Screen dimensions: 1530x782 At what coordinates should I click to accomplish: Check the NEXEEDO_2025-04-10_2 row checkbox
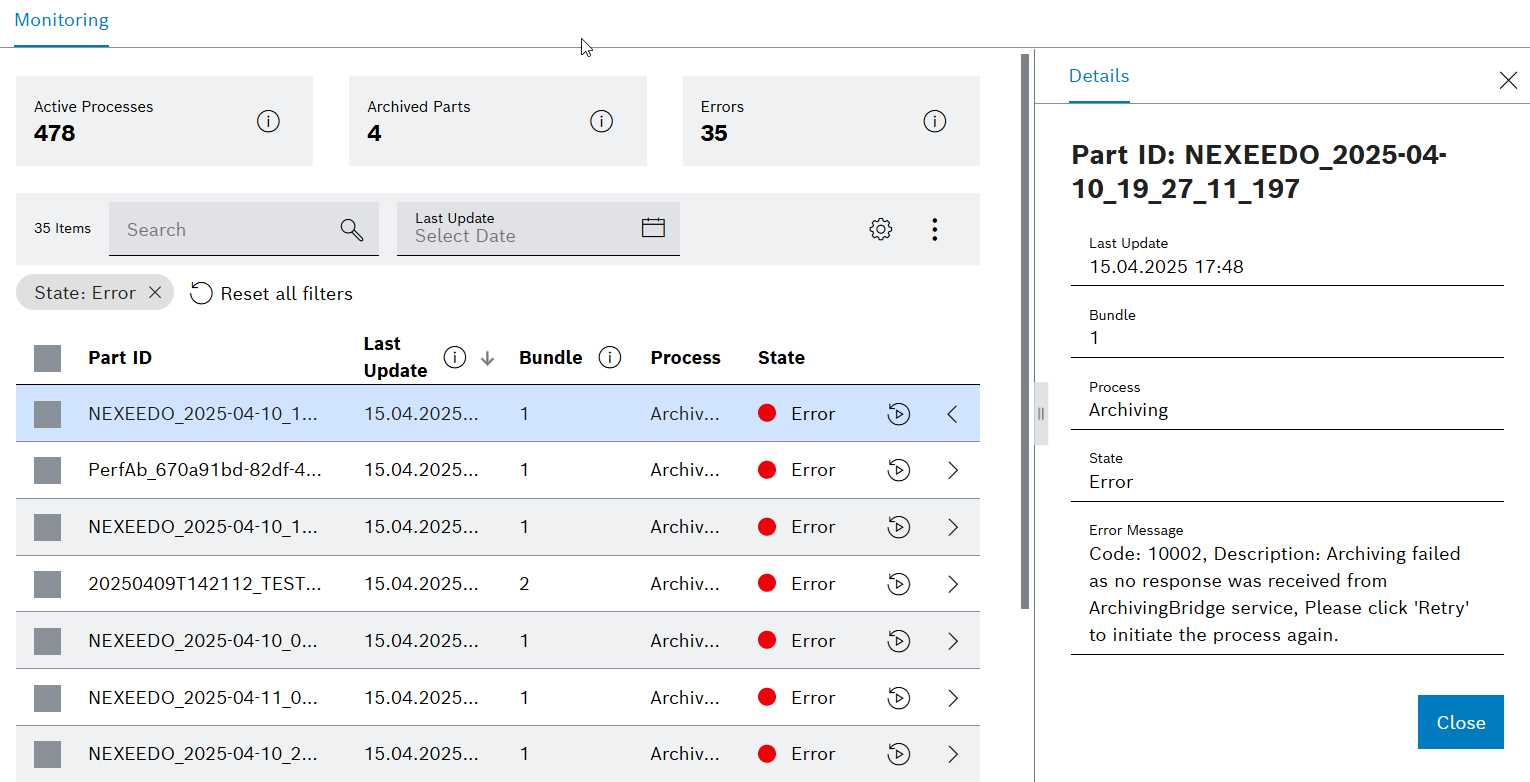click(47, 754)
